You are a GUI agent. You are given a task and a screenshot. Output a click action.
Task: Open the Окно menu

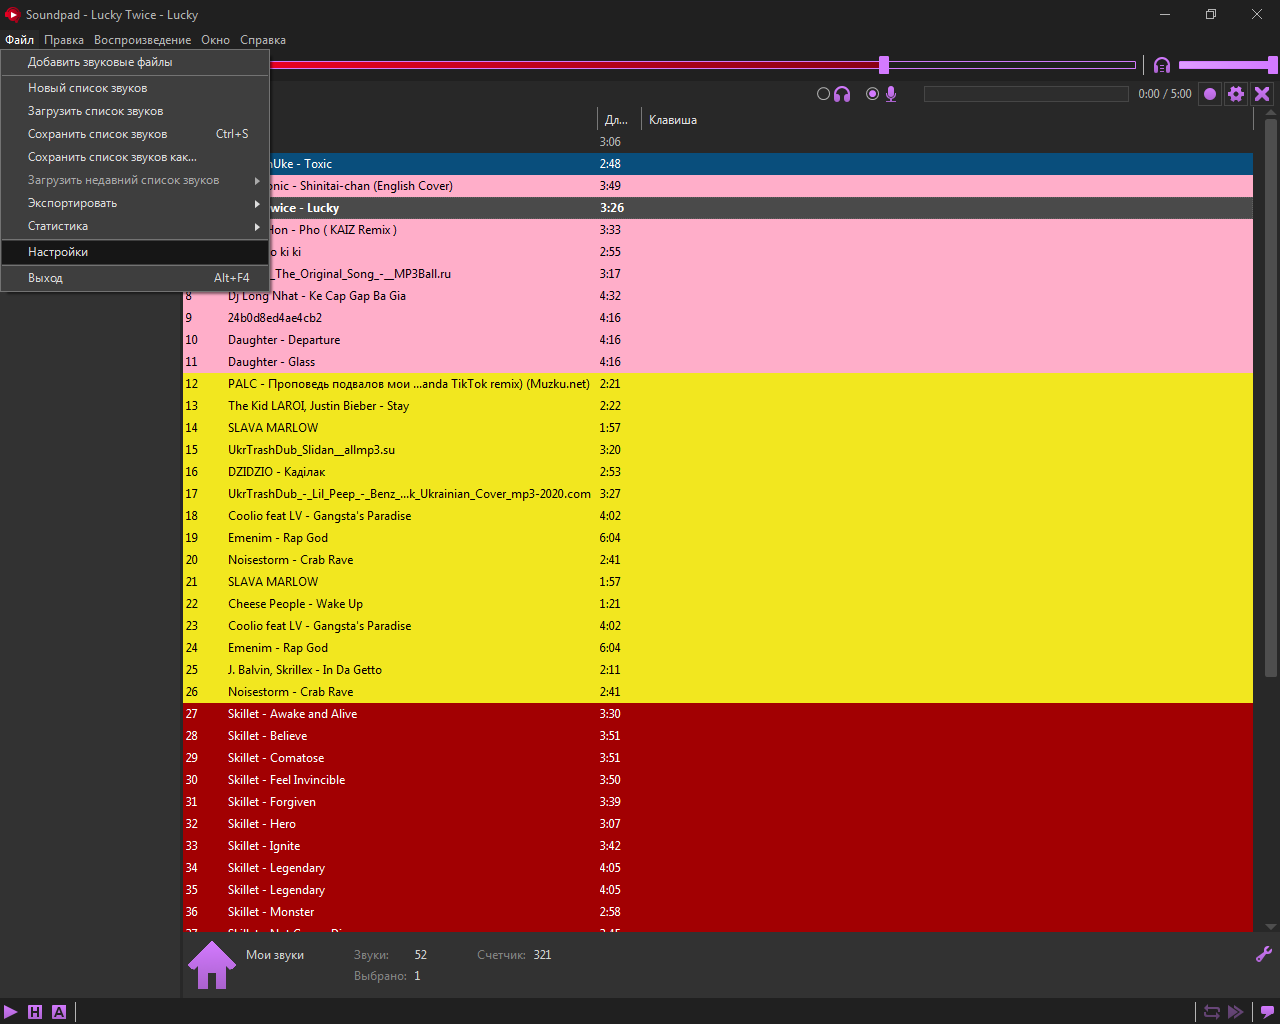click(x=215, y=40)
